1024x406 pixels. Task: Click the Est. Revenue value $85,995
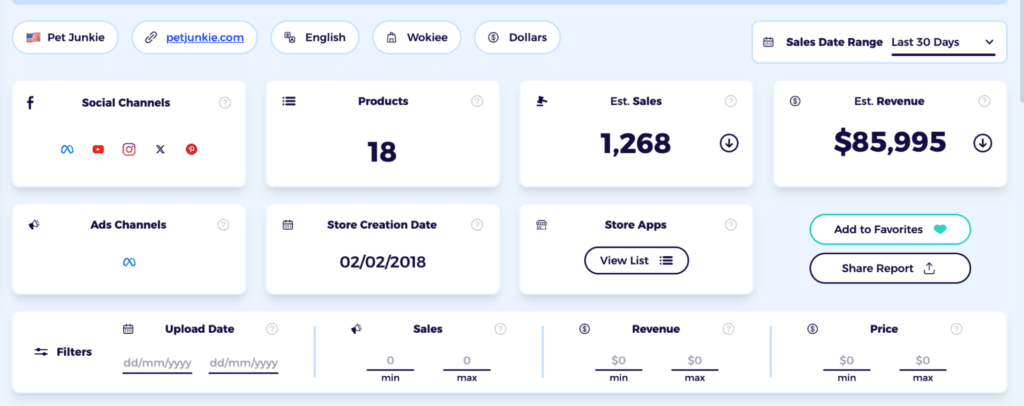pyautogui.click(x=889, y=142)
